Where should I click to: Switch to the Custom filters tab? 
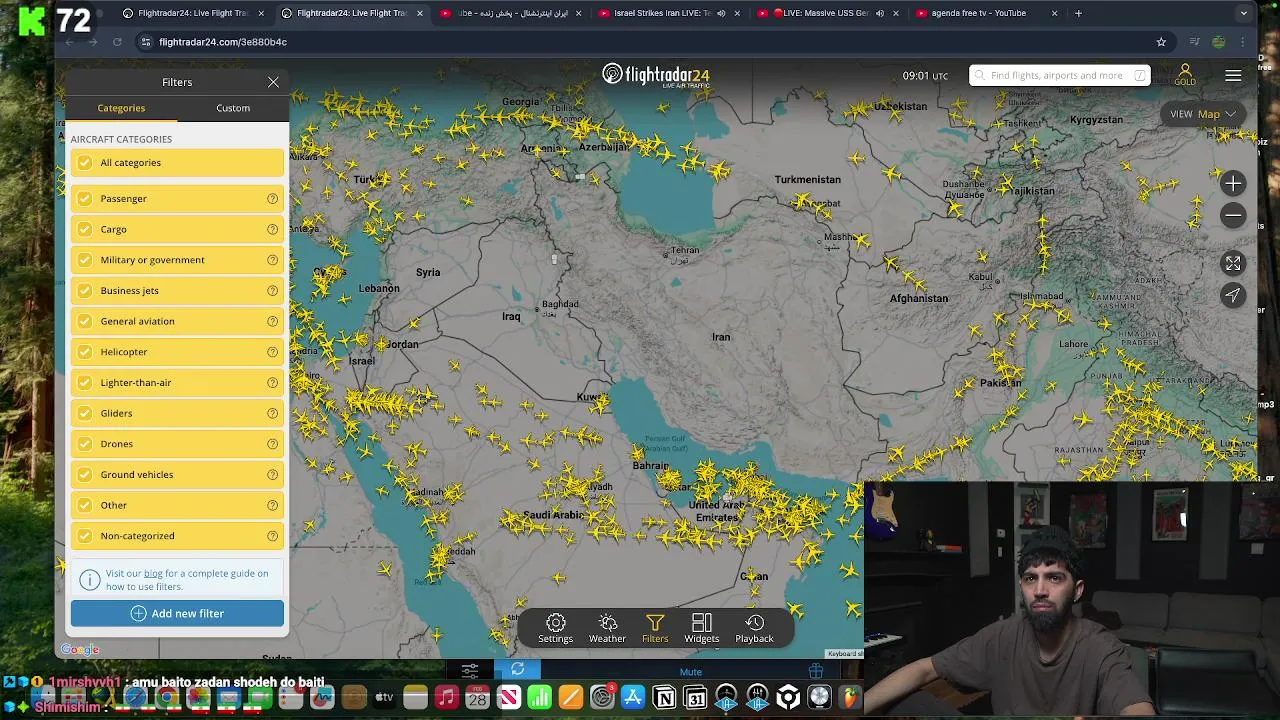233,108
